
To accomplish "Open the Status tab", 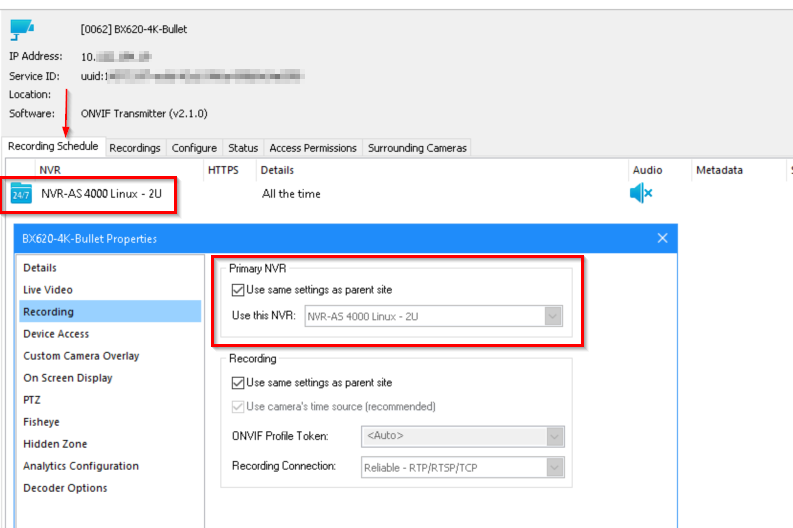I will pos(243,148).
